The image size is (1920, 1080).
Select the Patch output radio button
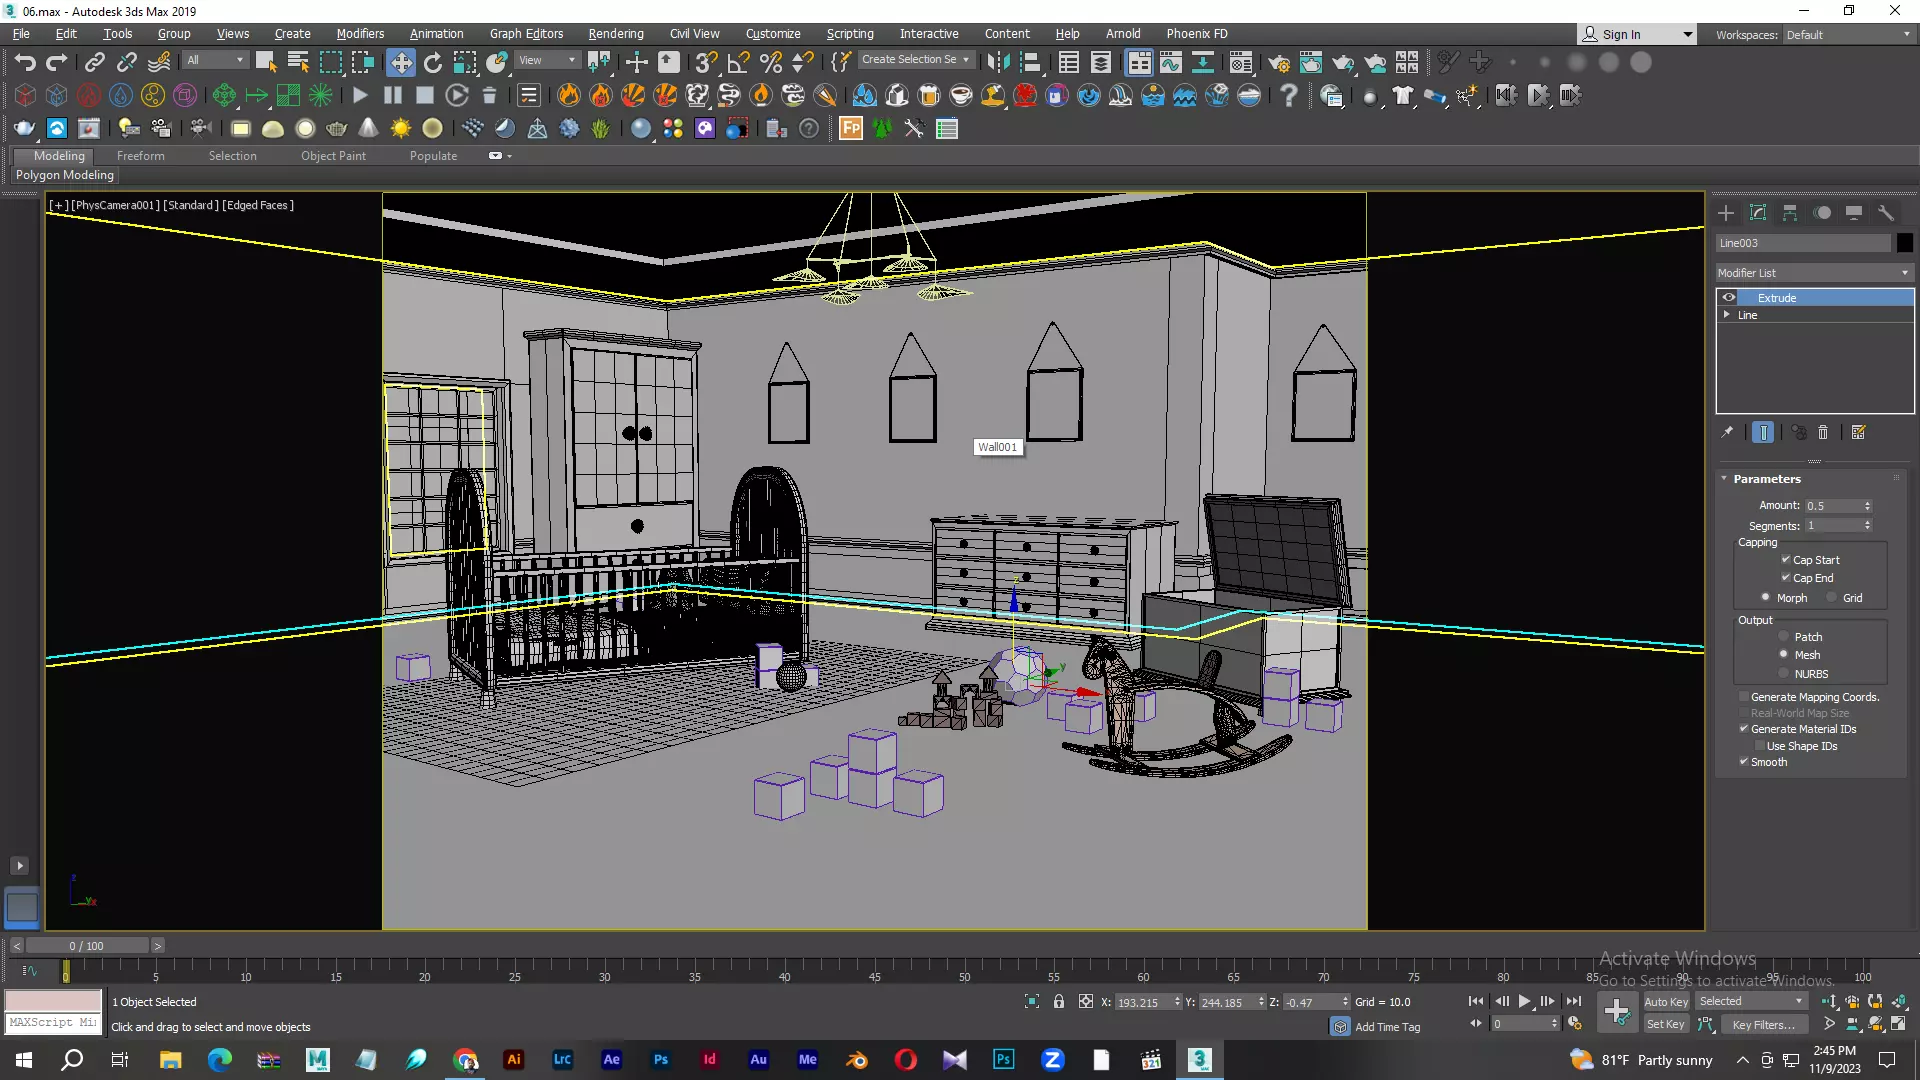1783,637
